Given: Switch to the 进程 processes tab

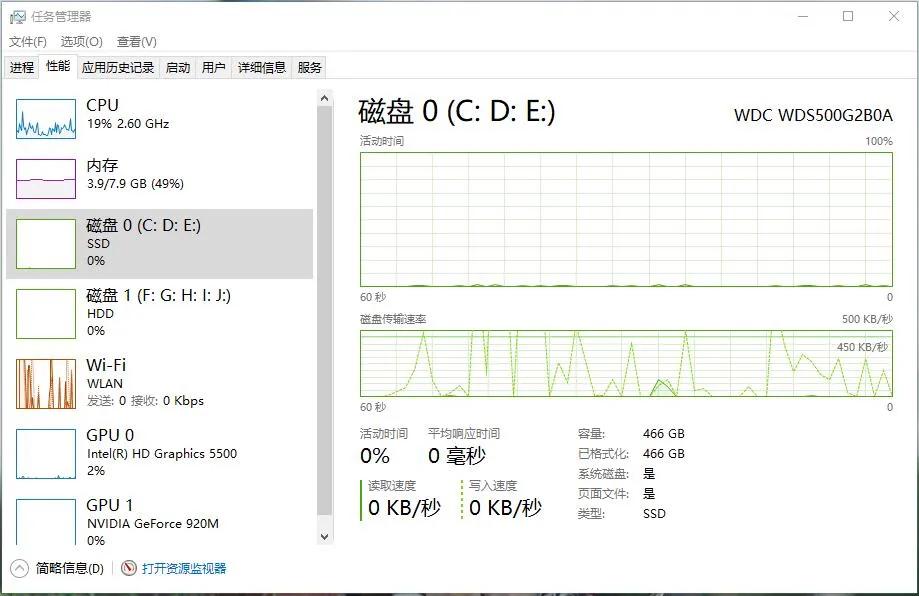Looking at the screenshot, I should click(x=22, y=67).
